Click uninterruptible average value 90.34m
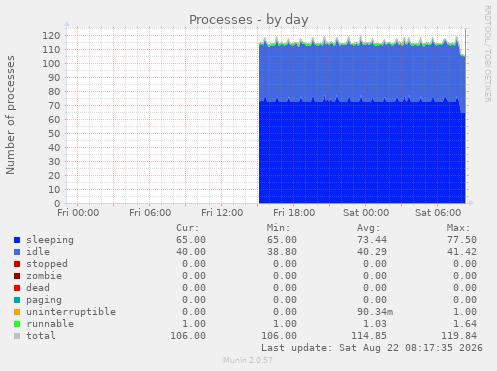Image resolution: width=497 pixels, height=371 pixels. coord(375,312)
